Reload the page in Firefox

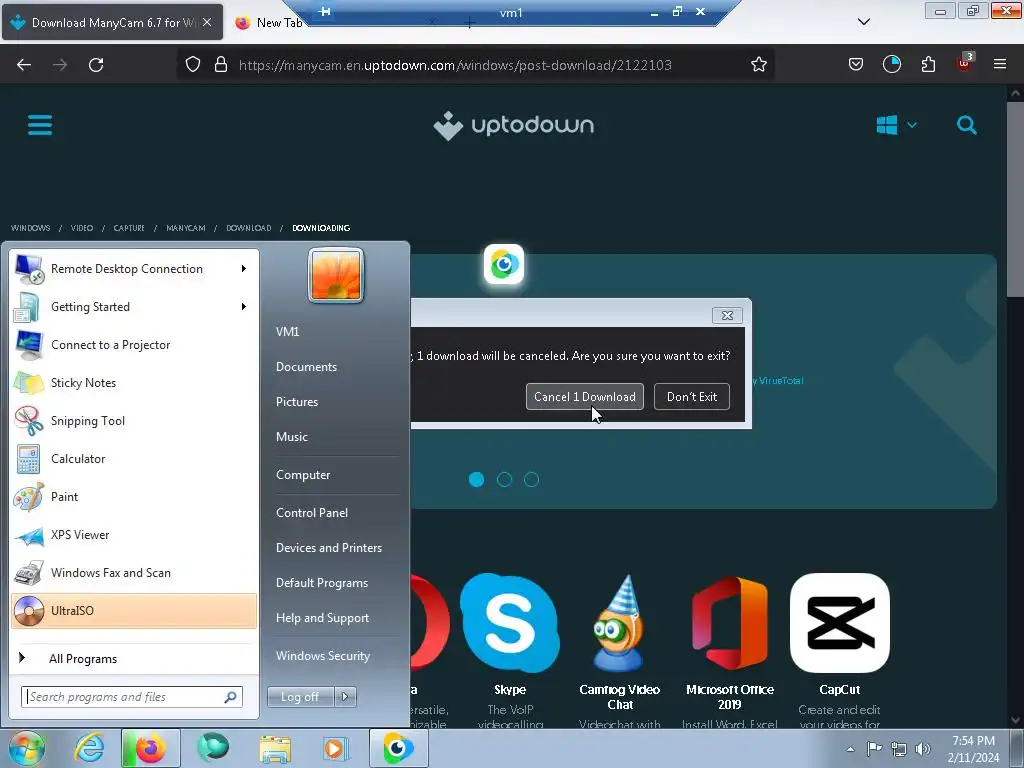point(96,65)
